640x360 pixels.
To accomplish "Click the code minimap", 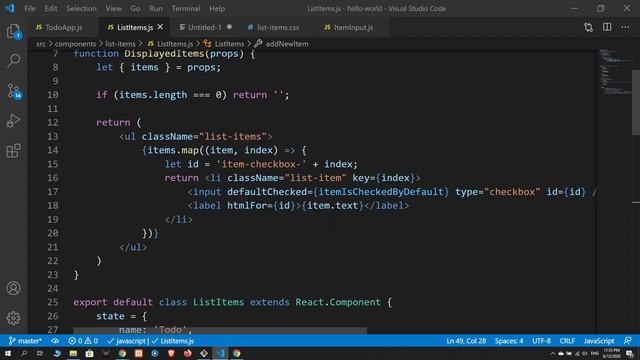I will click(615, 71).
